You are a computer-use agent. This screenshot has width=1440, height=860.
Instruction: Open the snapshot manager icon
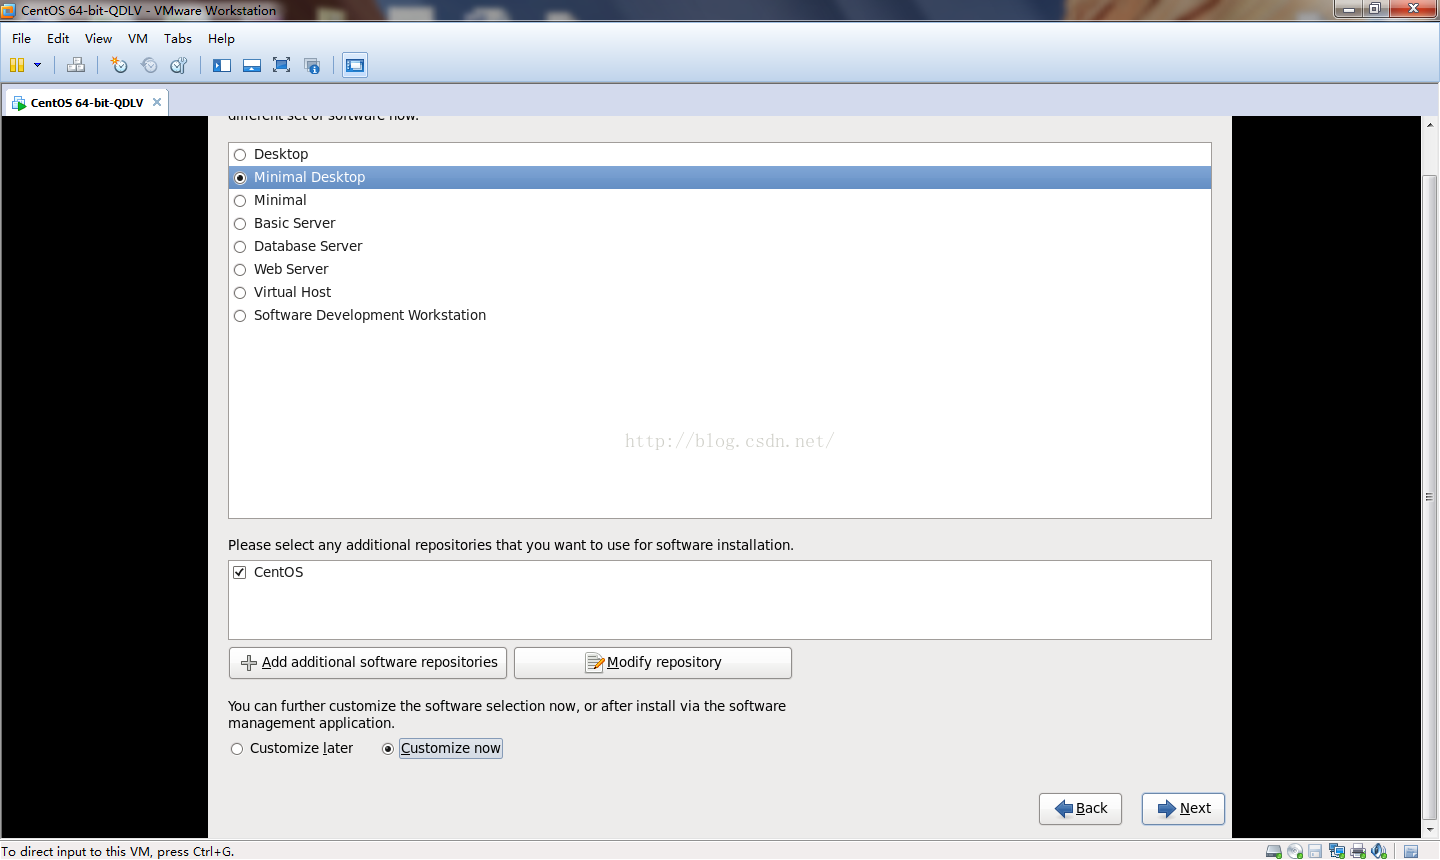pos(179,65)
